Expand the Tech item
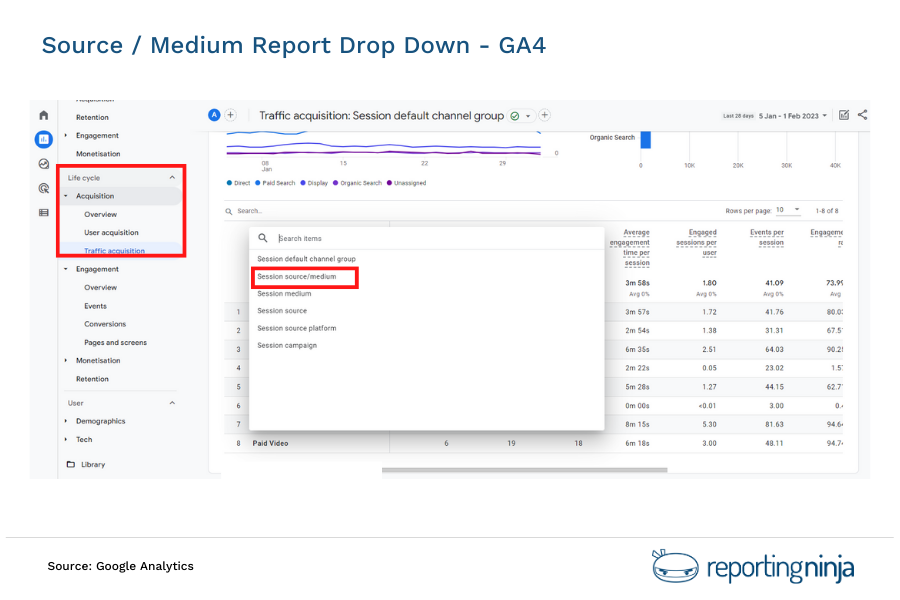Viewport: 900px width, 600px height. click(66, 440)
